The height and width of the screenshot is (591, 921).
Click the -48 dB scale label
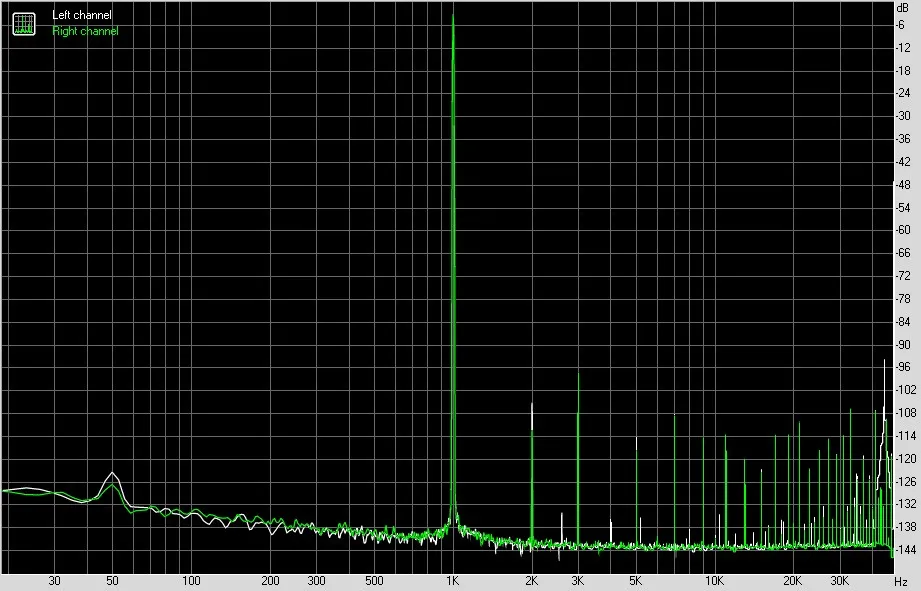click(903, 184)
